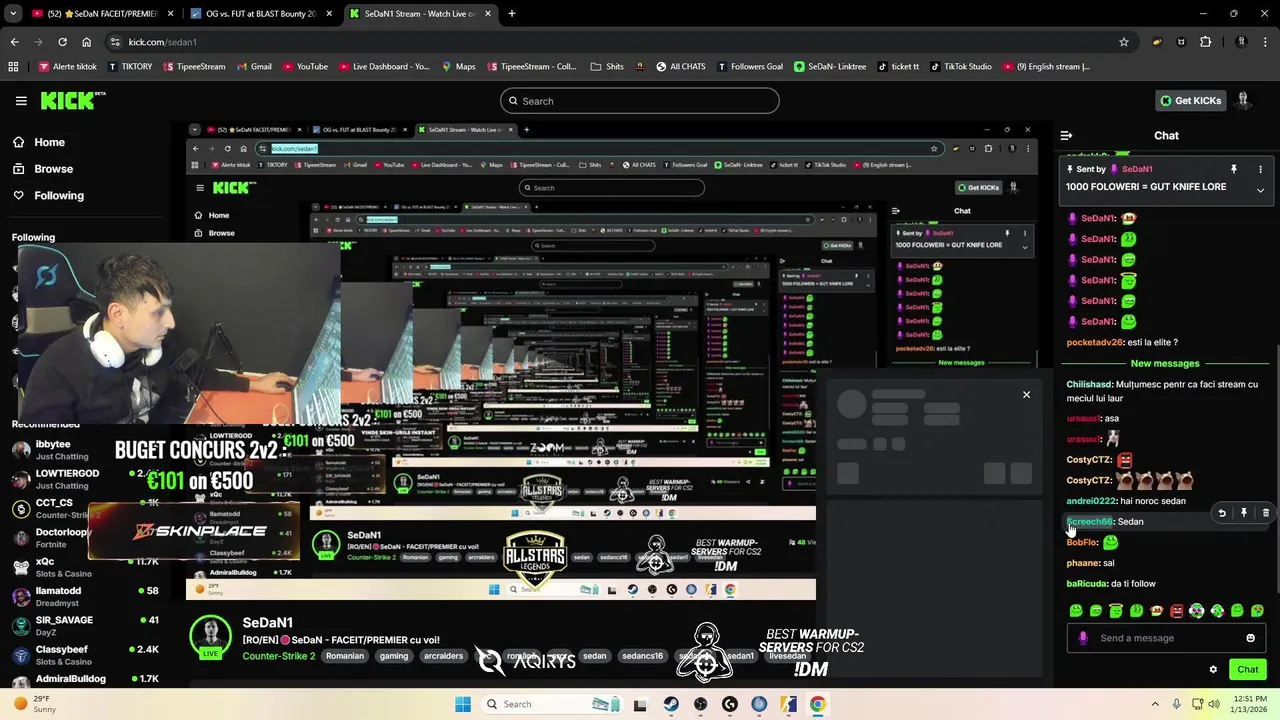Delete Screech66's chat message
This screenshot has height=720, width=1280.
point(1266,513)
